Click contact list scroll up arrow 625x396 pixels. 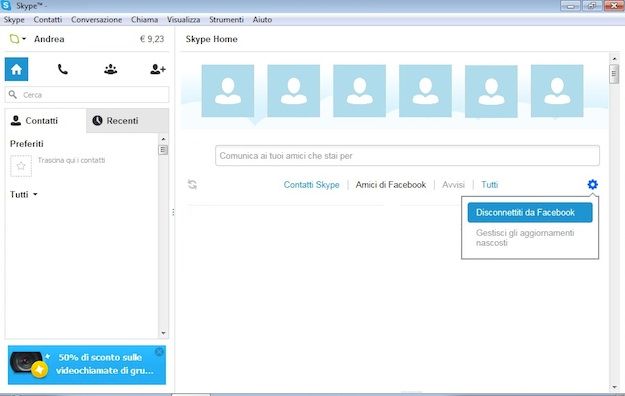click(x=163, y=139)
